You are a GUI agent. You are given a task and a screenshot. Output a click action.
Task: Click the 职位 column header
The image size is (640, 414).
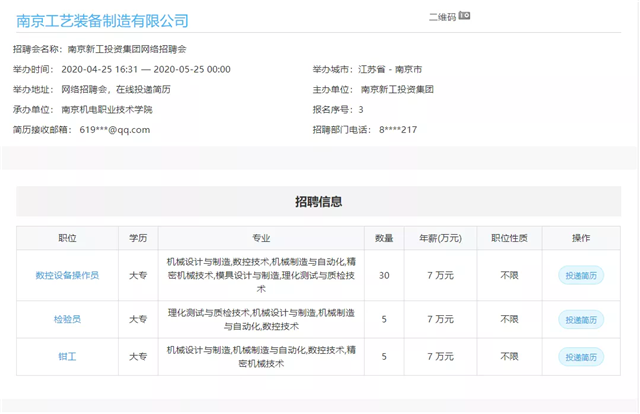[67, 238]
